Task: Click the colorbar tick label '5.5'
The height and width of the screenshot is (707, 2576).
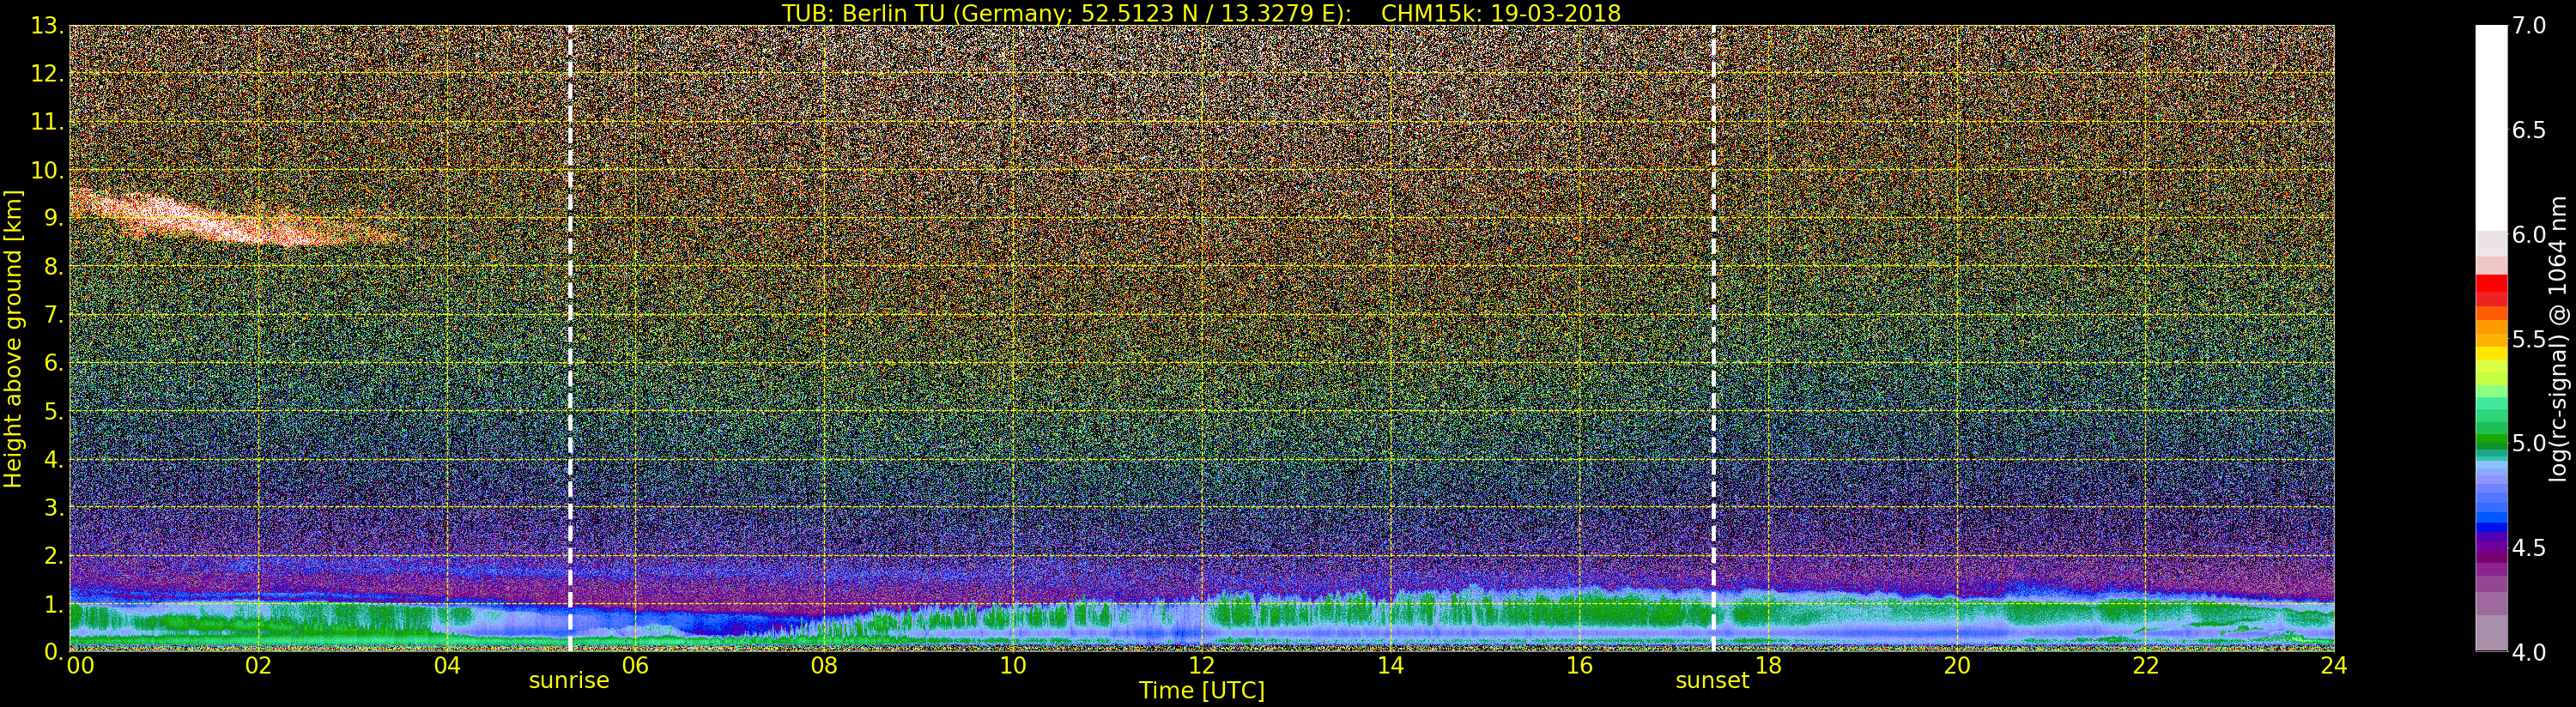Action: point(2529,339)
